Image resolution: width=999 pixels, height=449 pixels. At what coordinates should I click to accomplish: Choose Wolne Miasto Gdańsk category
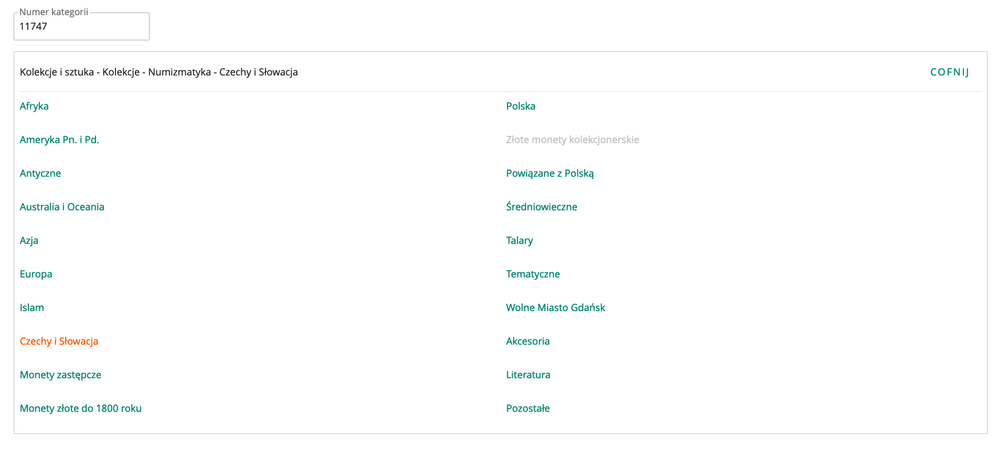tap(555, 307)
